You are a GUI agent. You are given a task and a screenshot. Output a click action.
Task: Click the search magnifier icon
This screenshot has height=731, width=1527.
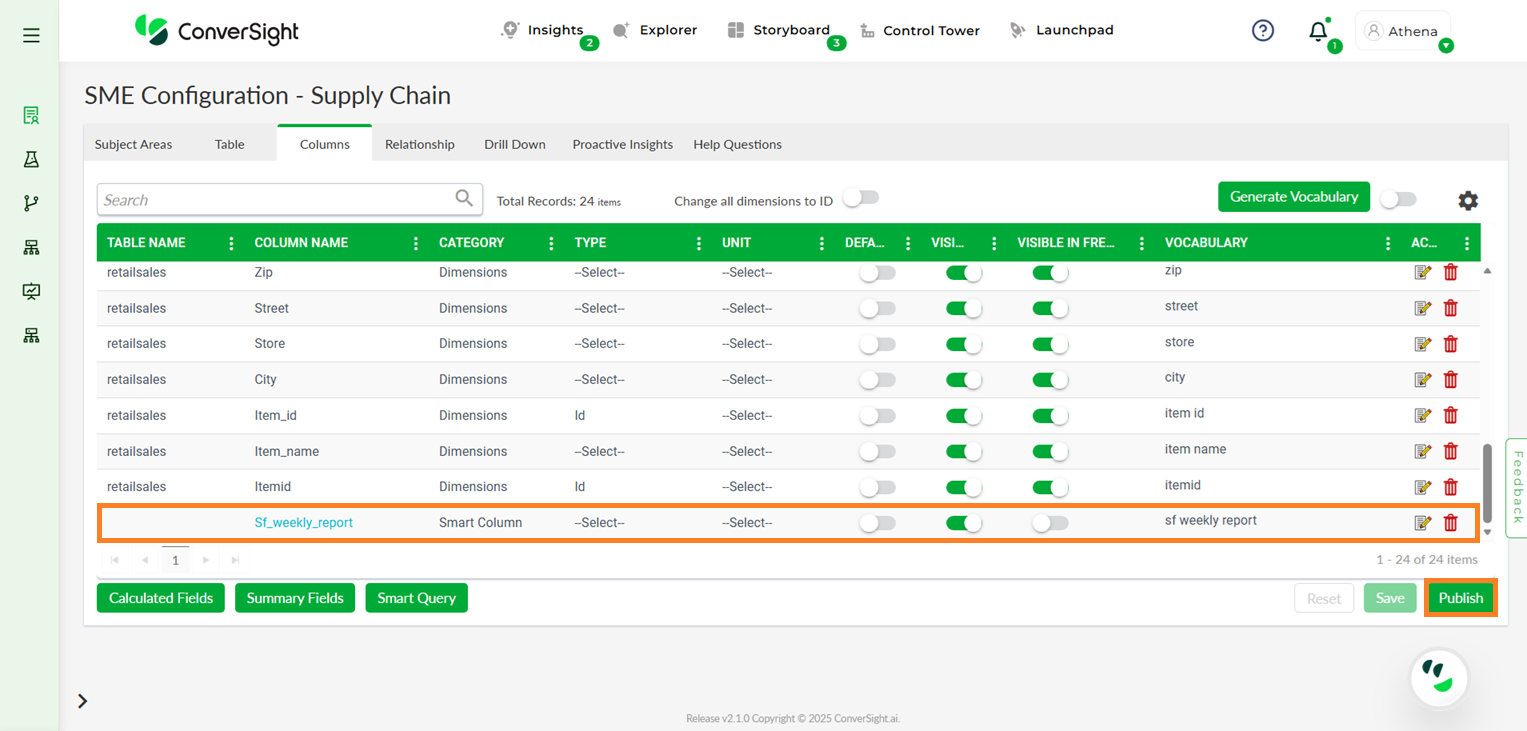point(464,199)
